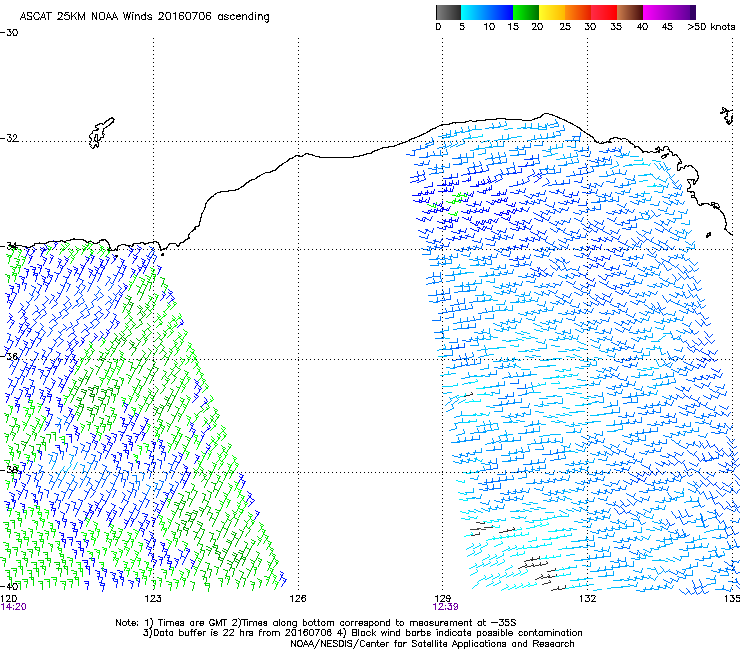This screenshot has width=740, height=650.
Task: Click the brown 35-40 knots legend swatch
Action: point(630,12)
